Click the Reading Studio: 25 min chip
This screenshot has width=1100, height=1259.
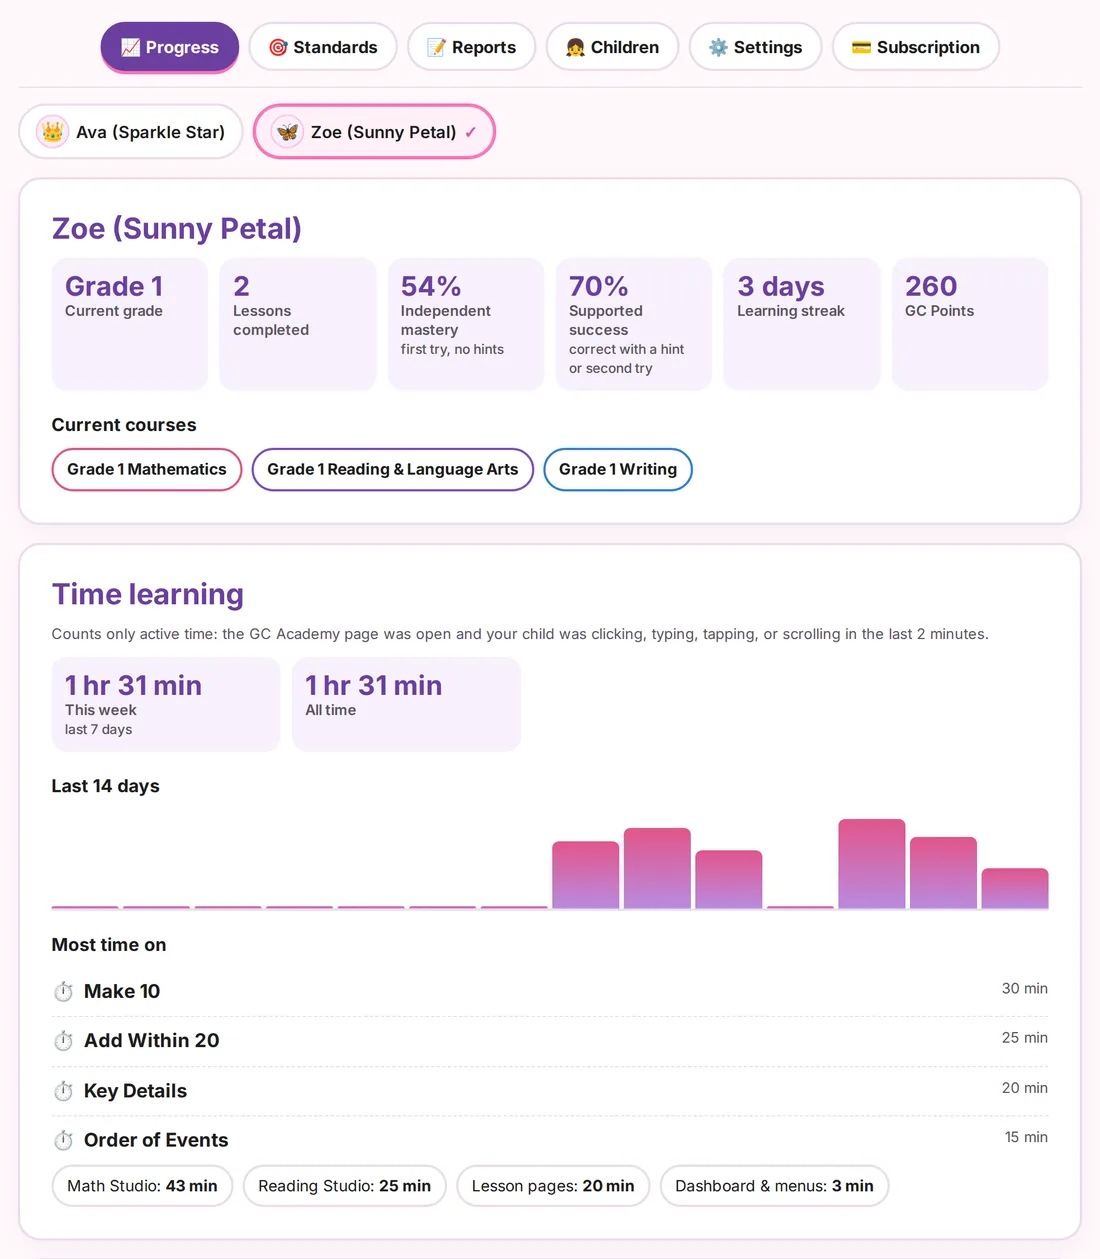(x=345, y=1186)
